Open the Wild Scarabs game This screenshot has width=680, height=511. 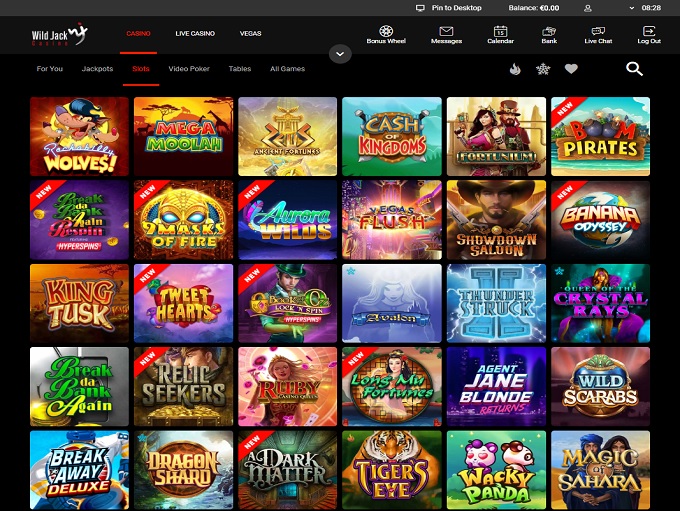(601, 387)
